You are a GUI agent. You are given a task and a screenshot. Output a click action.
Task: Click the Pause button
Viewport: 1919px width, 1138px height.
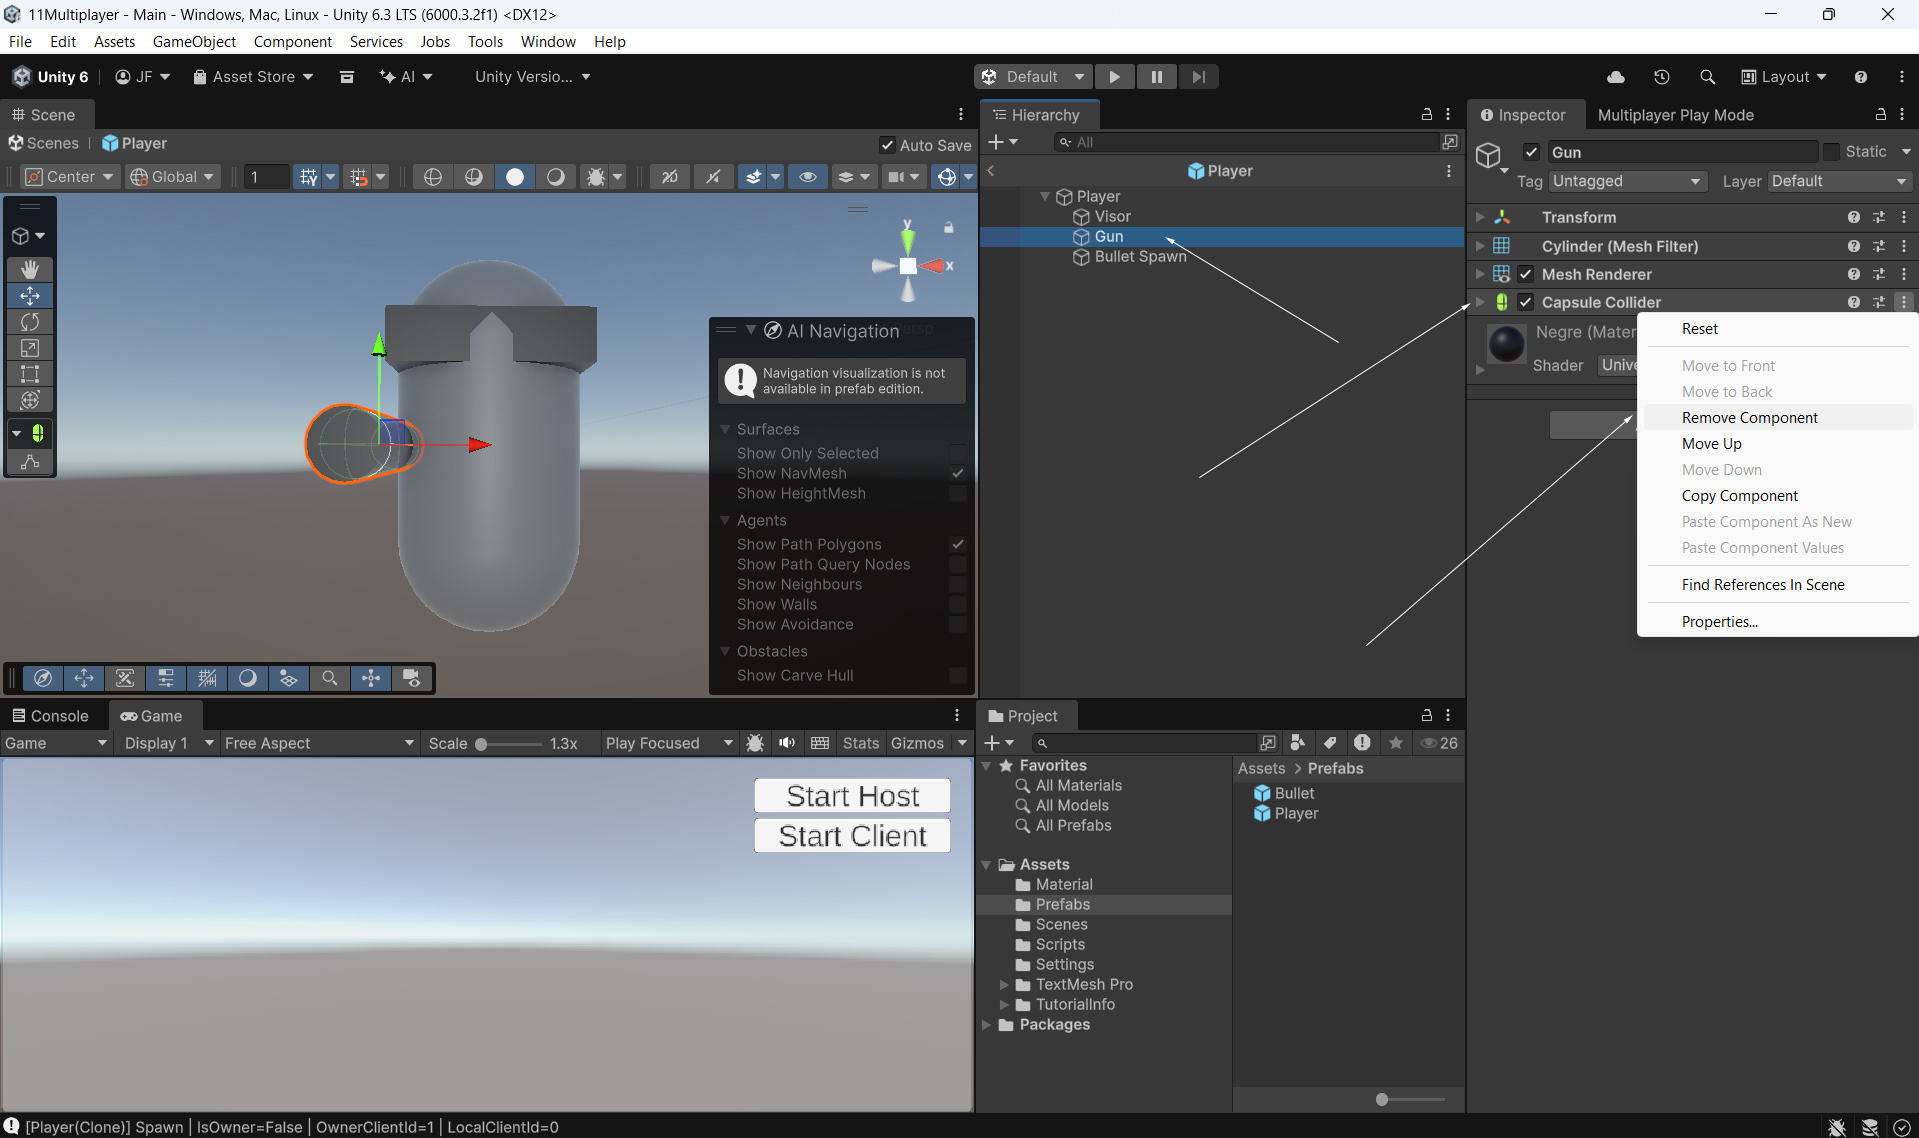pos(1156,77)
